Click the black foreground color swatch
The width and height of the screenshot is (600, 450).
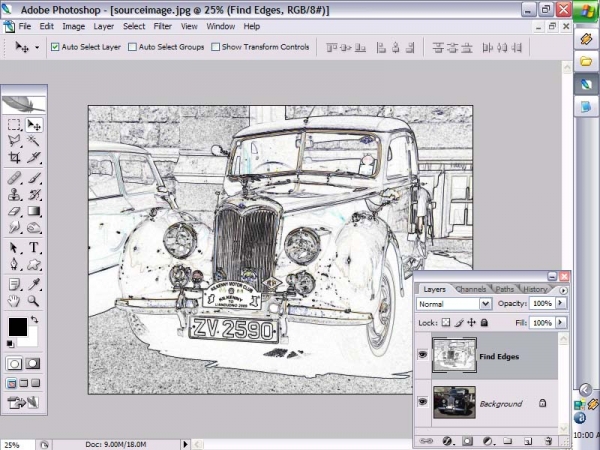click(18, 327)
